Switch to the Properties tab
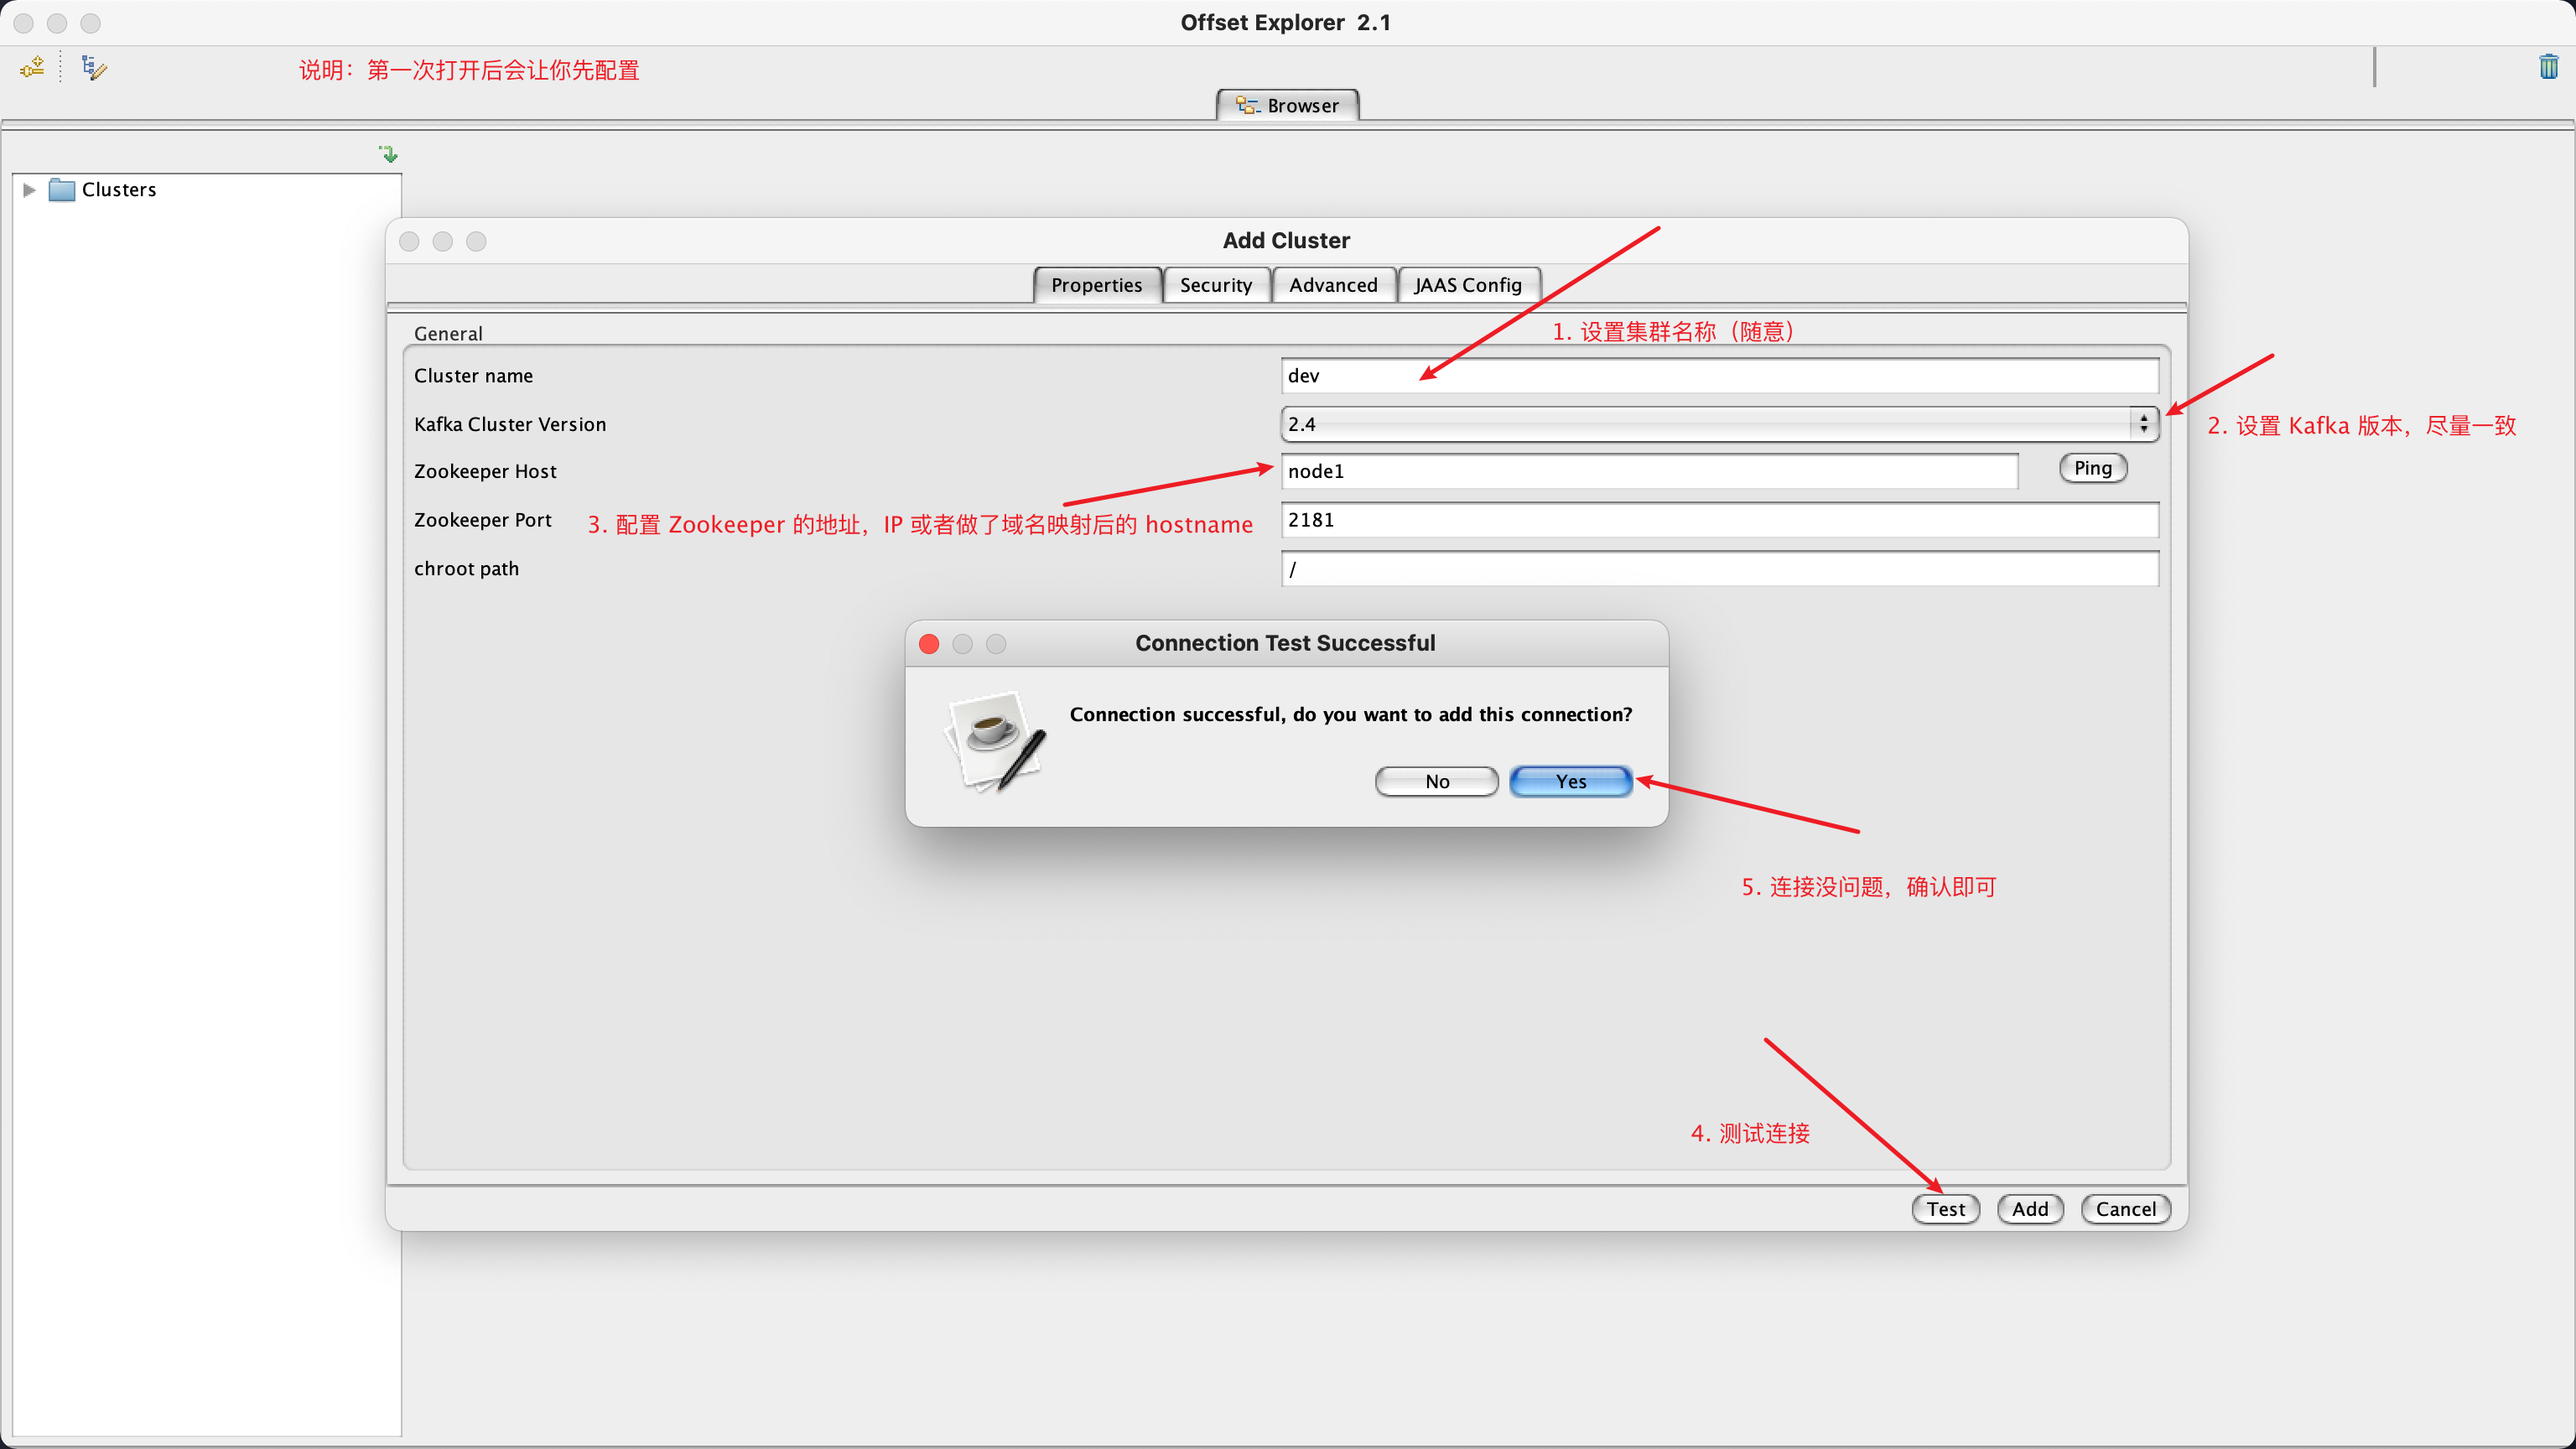The image size is (2576, 1449). (1096, 285)
